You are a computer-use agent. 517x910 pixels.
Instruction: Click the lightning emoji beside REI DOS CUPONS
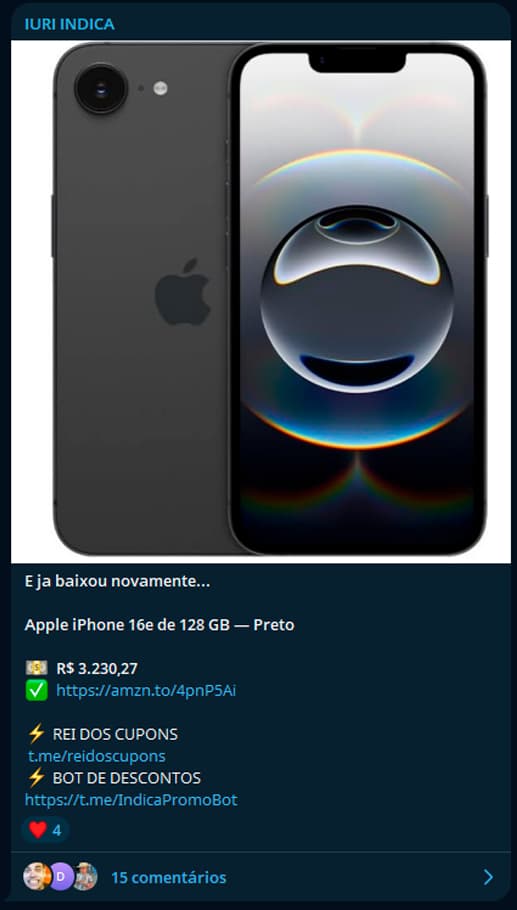click(36, 734)
